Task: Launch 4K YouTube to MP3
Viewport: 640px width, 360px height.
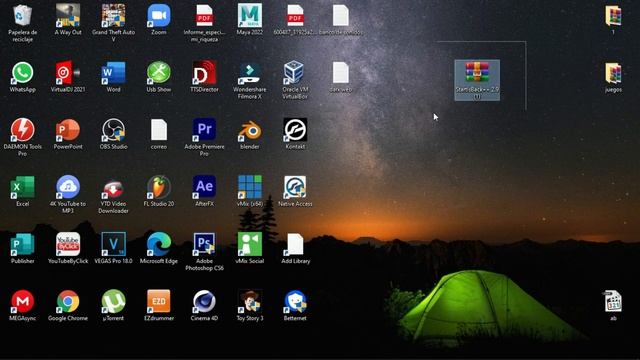Action: pos(68,187)
